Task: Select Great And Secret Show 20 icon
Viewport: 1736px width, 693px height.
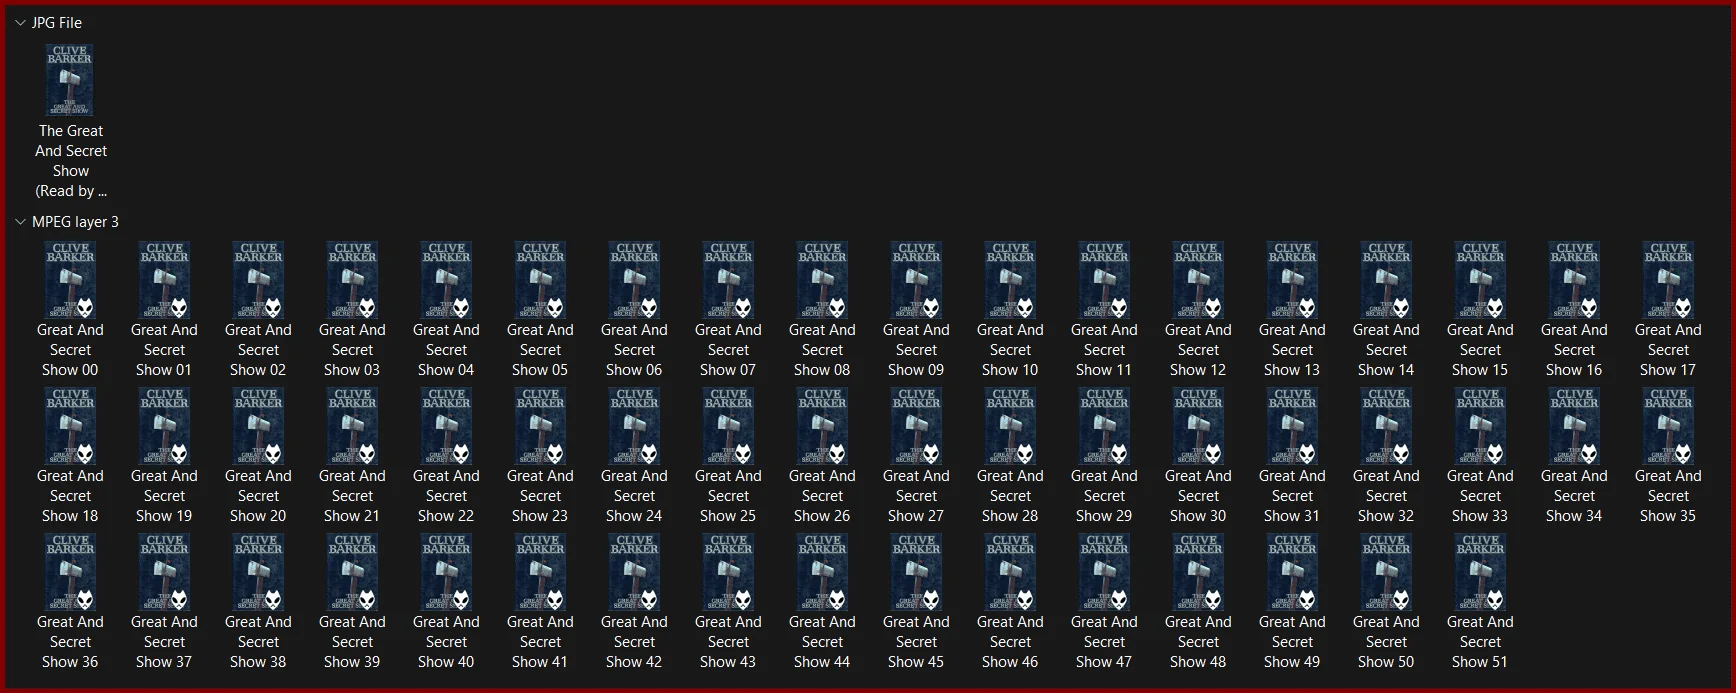Action: point(258,426)
